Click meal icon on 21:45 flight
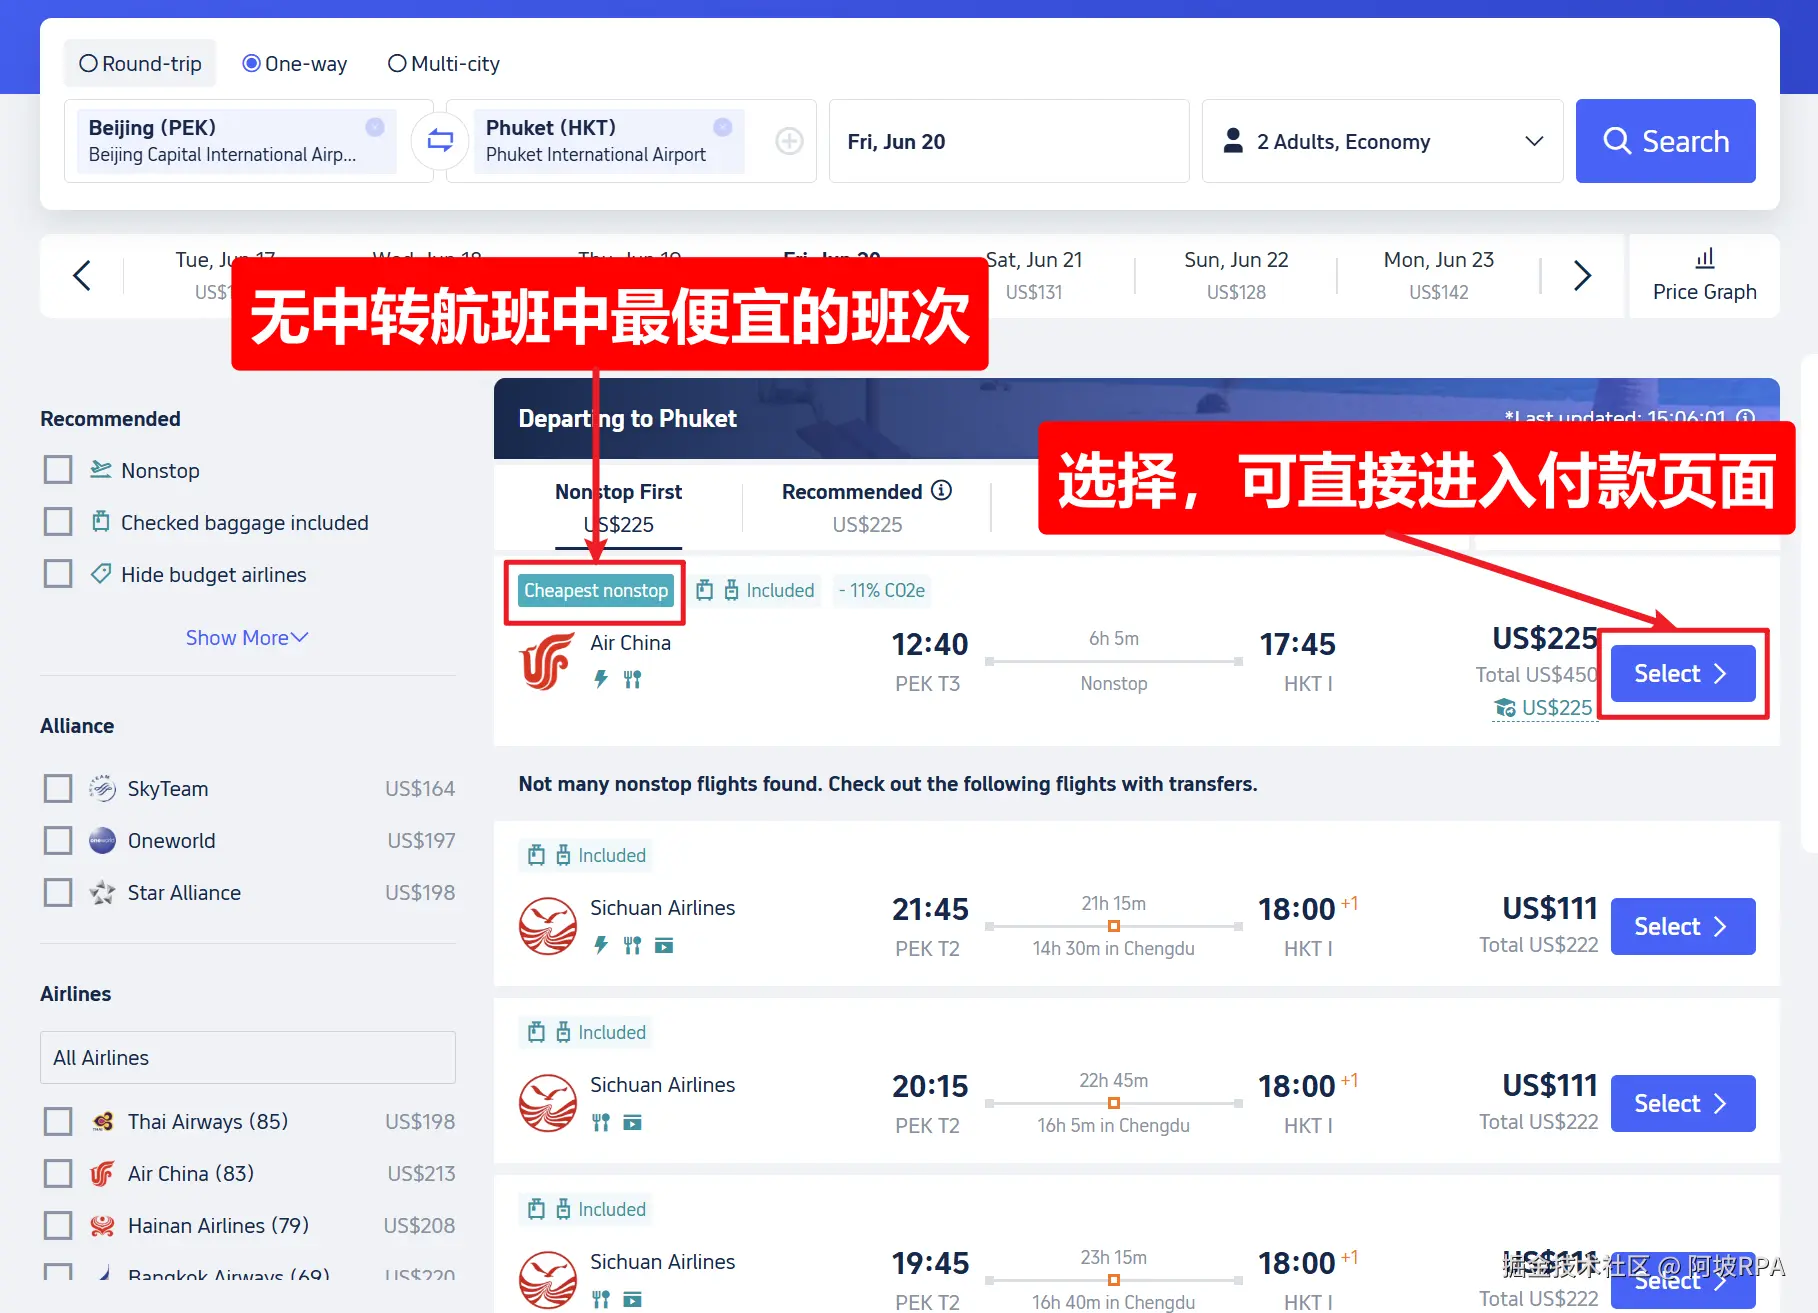The height and width of the screenshot is (1313, 1818). [632, 945]
